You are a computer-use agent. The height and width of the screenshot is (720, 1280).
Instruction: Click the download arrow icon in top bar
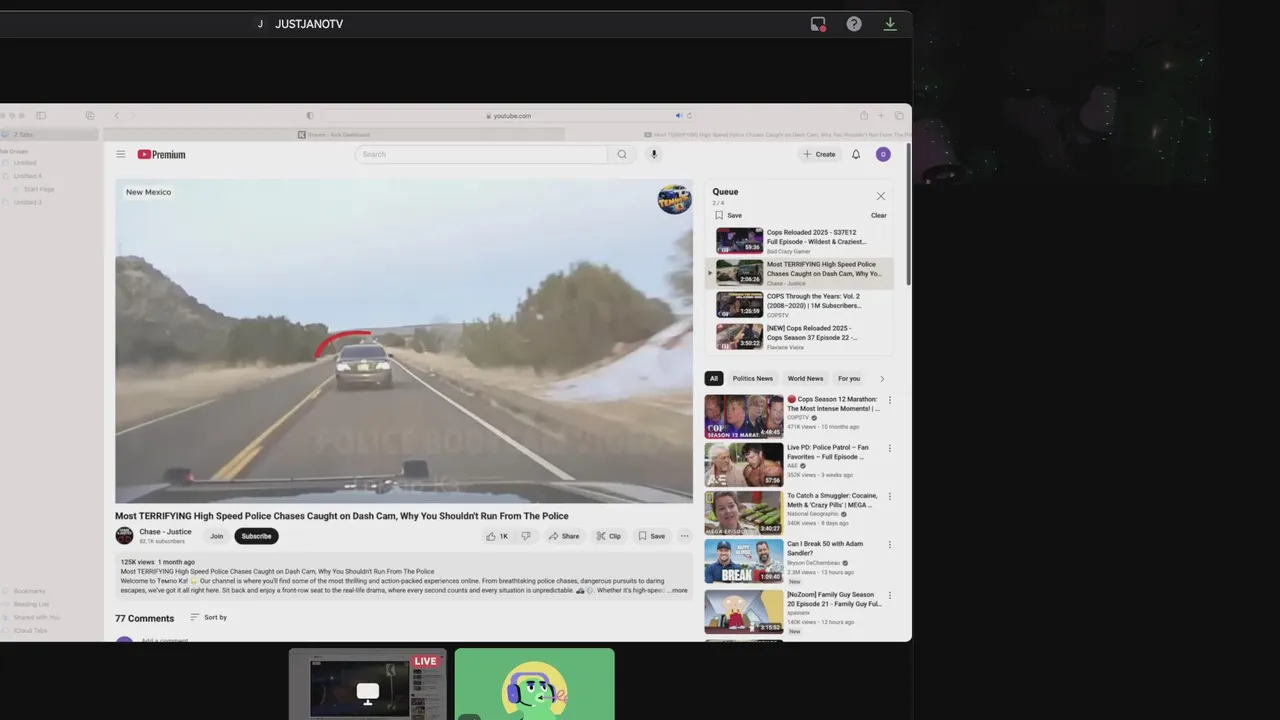pos(890,24)
